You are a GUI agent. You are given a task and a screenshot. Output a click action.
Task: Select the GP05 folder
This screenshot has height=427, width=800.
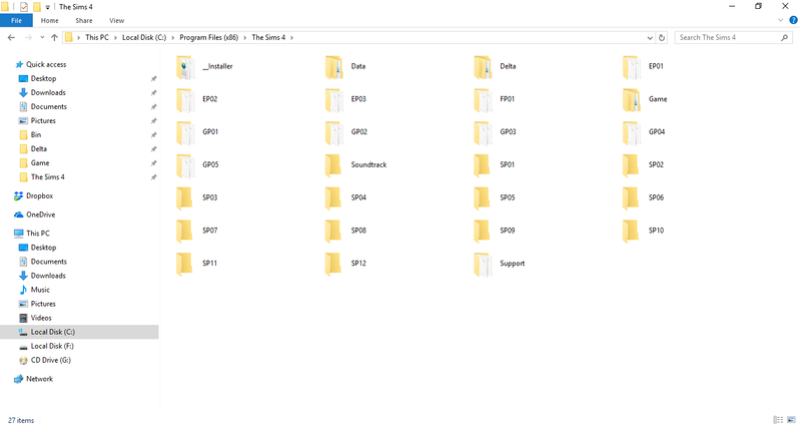pyautogui.click(x=197, y=165)
